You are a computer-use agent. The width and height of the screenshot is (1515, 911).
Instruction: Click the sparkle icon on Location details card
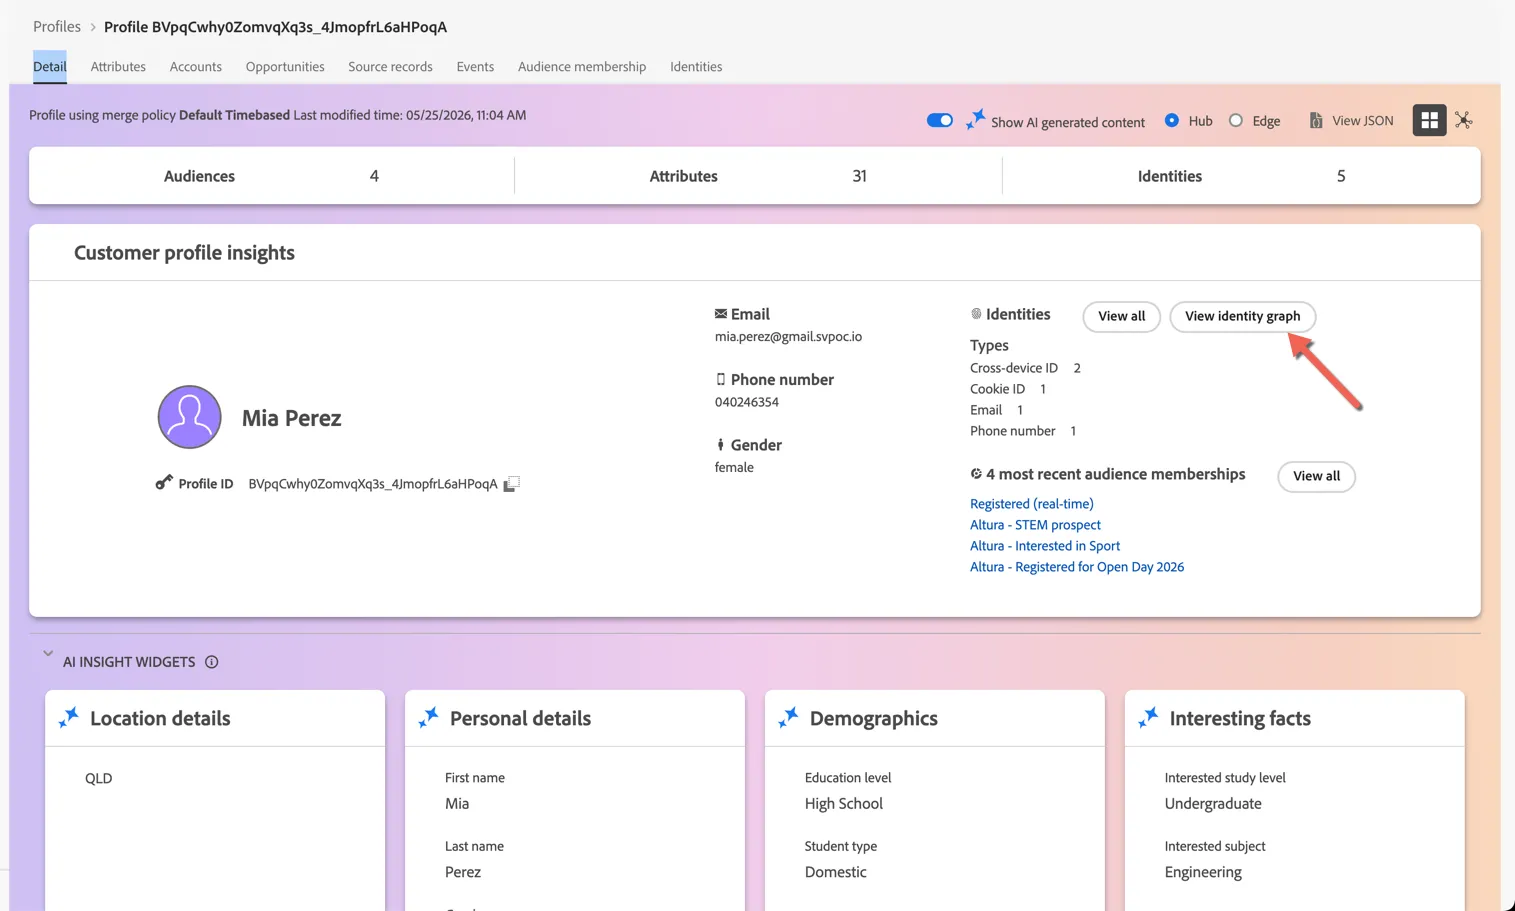click(x=69, y=717)
